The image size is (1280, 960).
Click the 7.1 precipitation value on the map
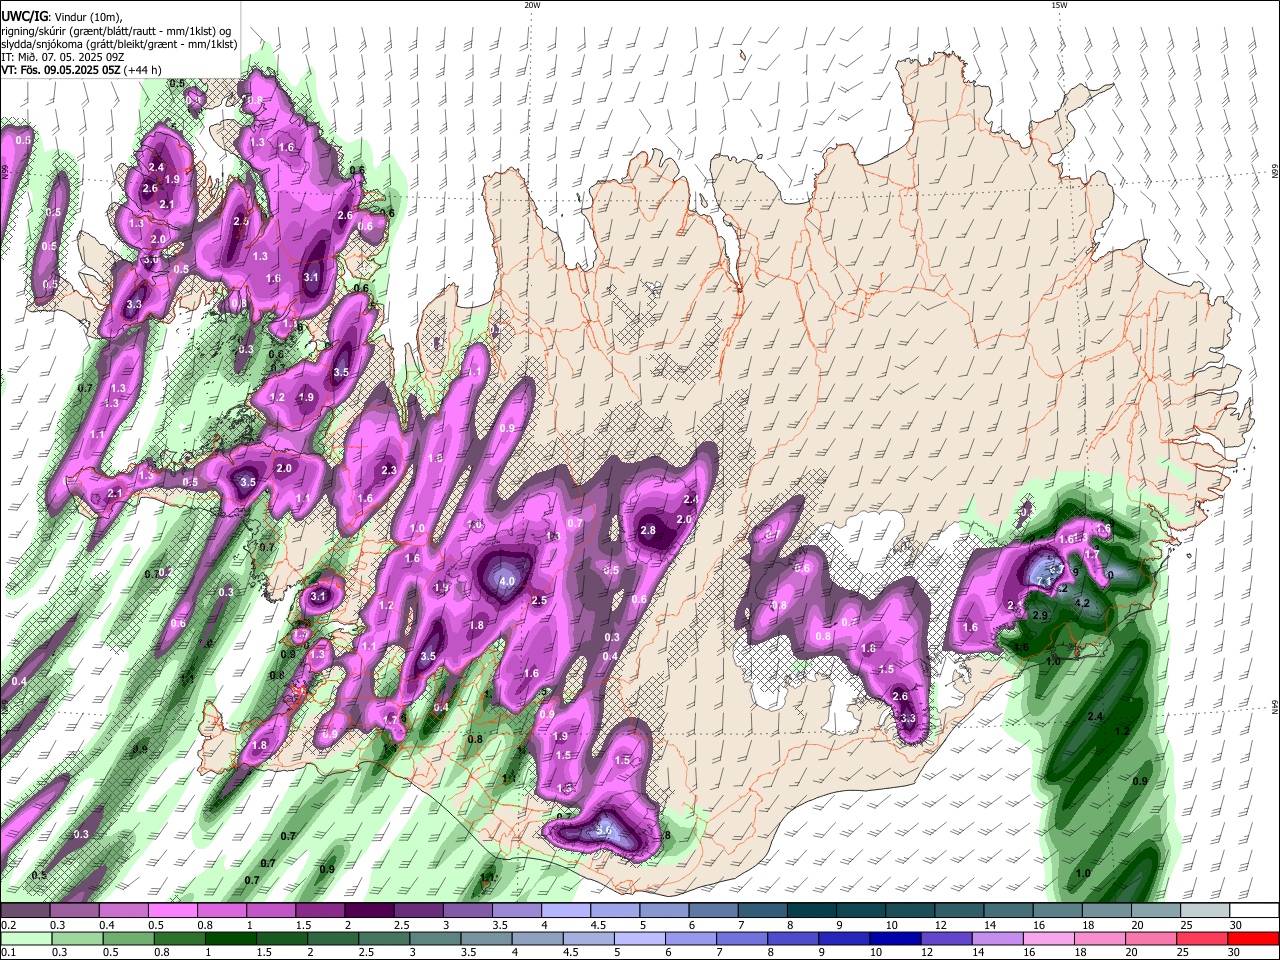1044,580
